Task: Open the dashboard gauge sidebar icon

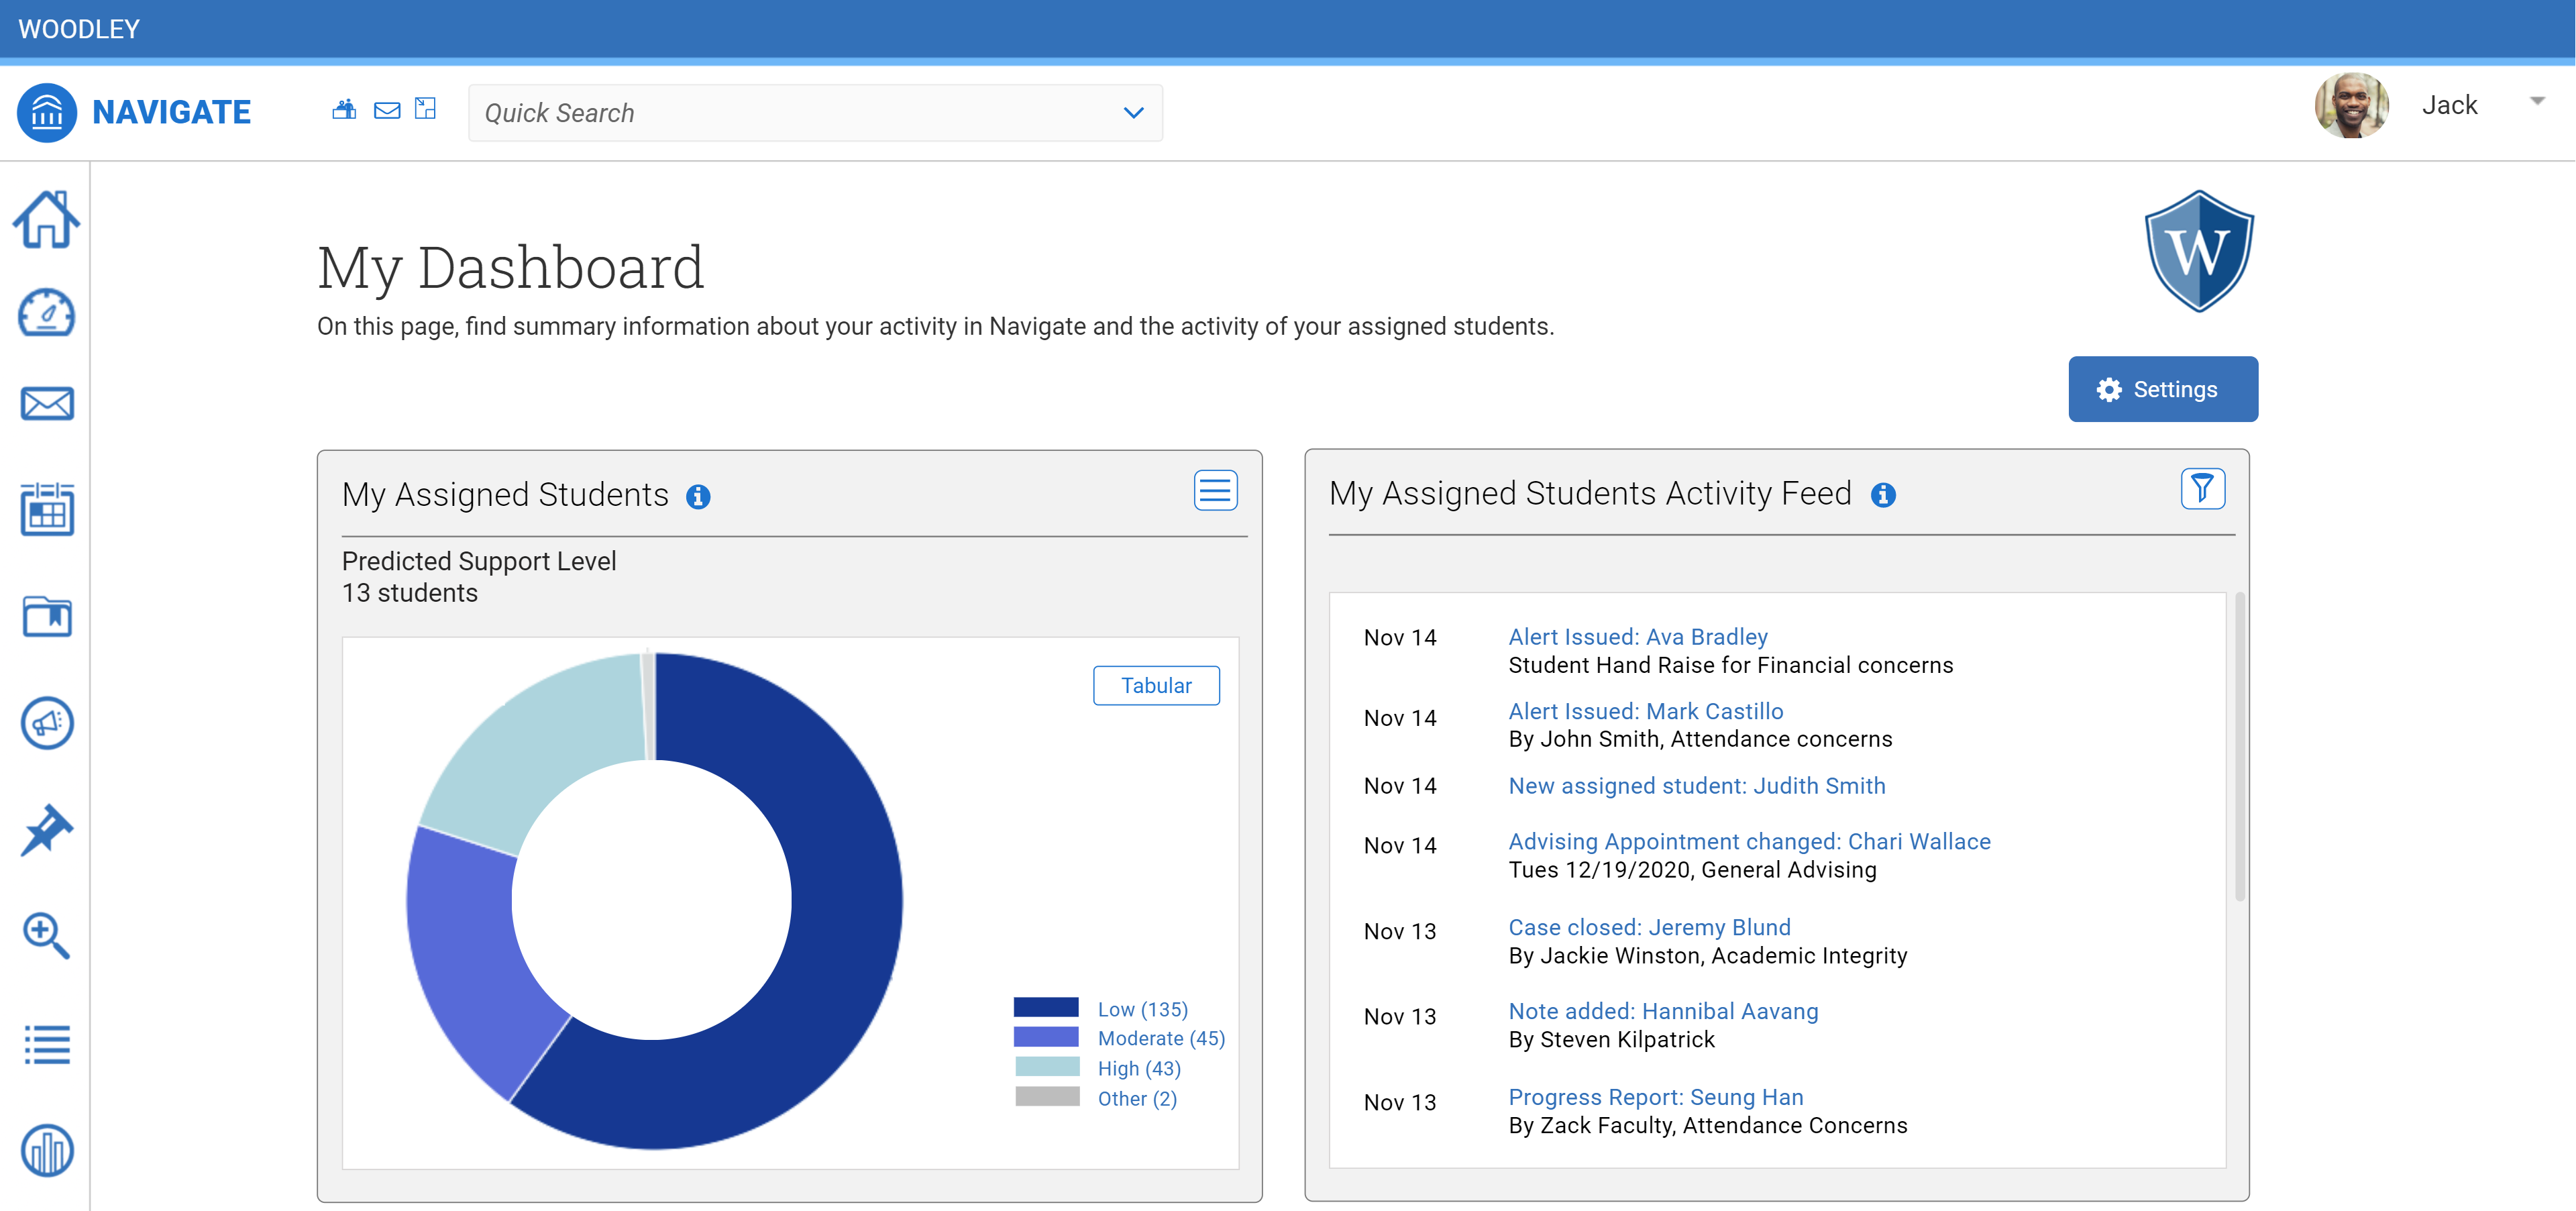Action: [x=46, y=313]
